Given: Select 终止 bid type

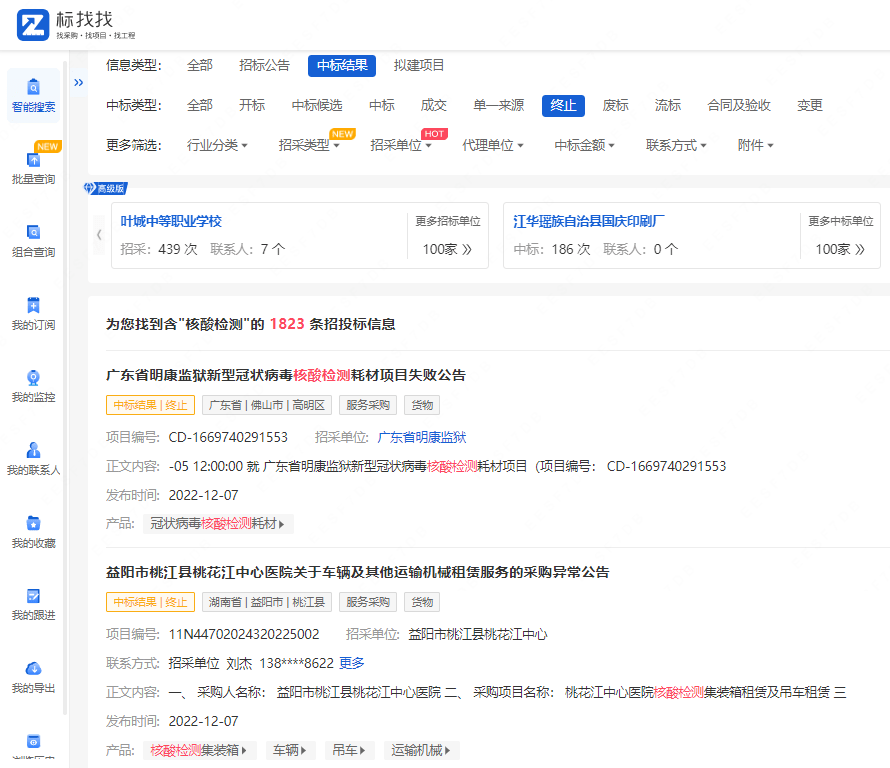Looking at the screenshot, I should coord(563,106).
